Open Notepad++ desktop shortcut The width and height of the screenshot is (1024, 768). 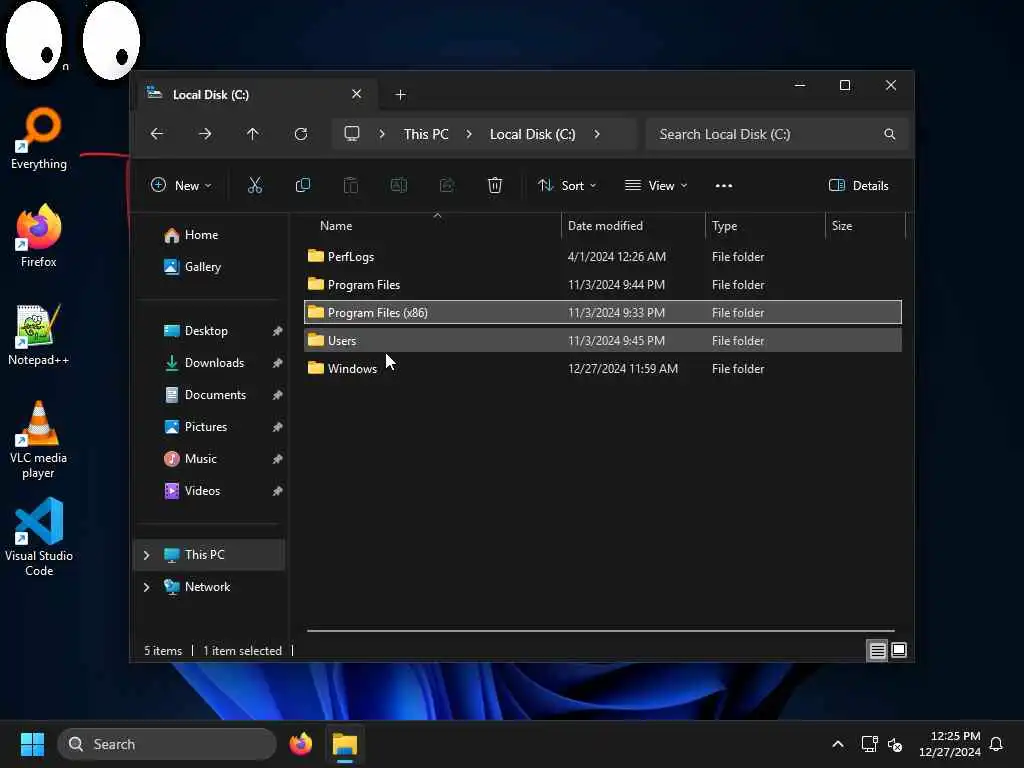coord(39,334)
